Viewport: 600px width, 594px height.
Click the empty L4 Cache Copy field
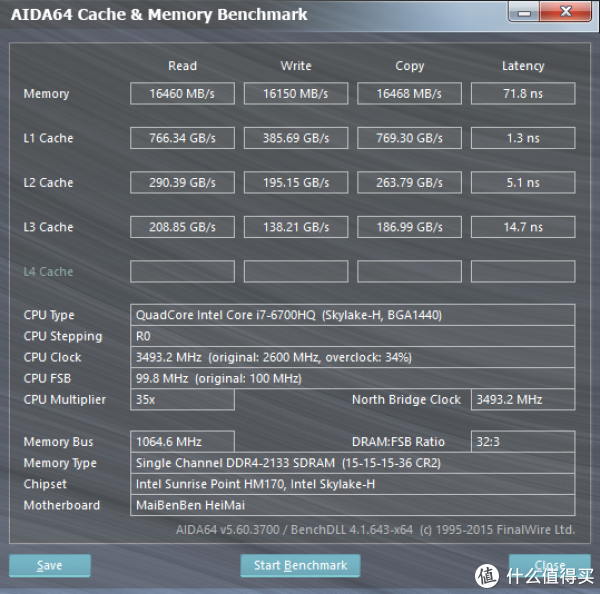click(x=409, y=271)
